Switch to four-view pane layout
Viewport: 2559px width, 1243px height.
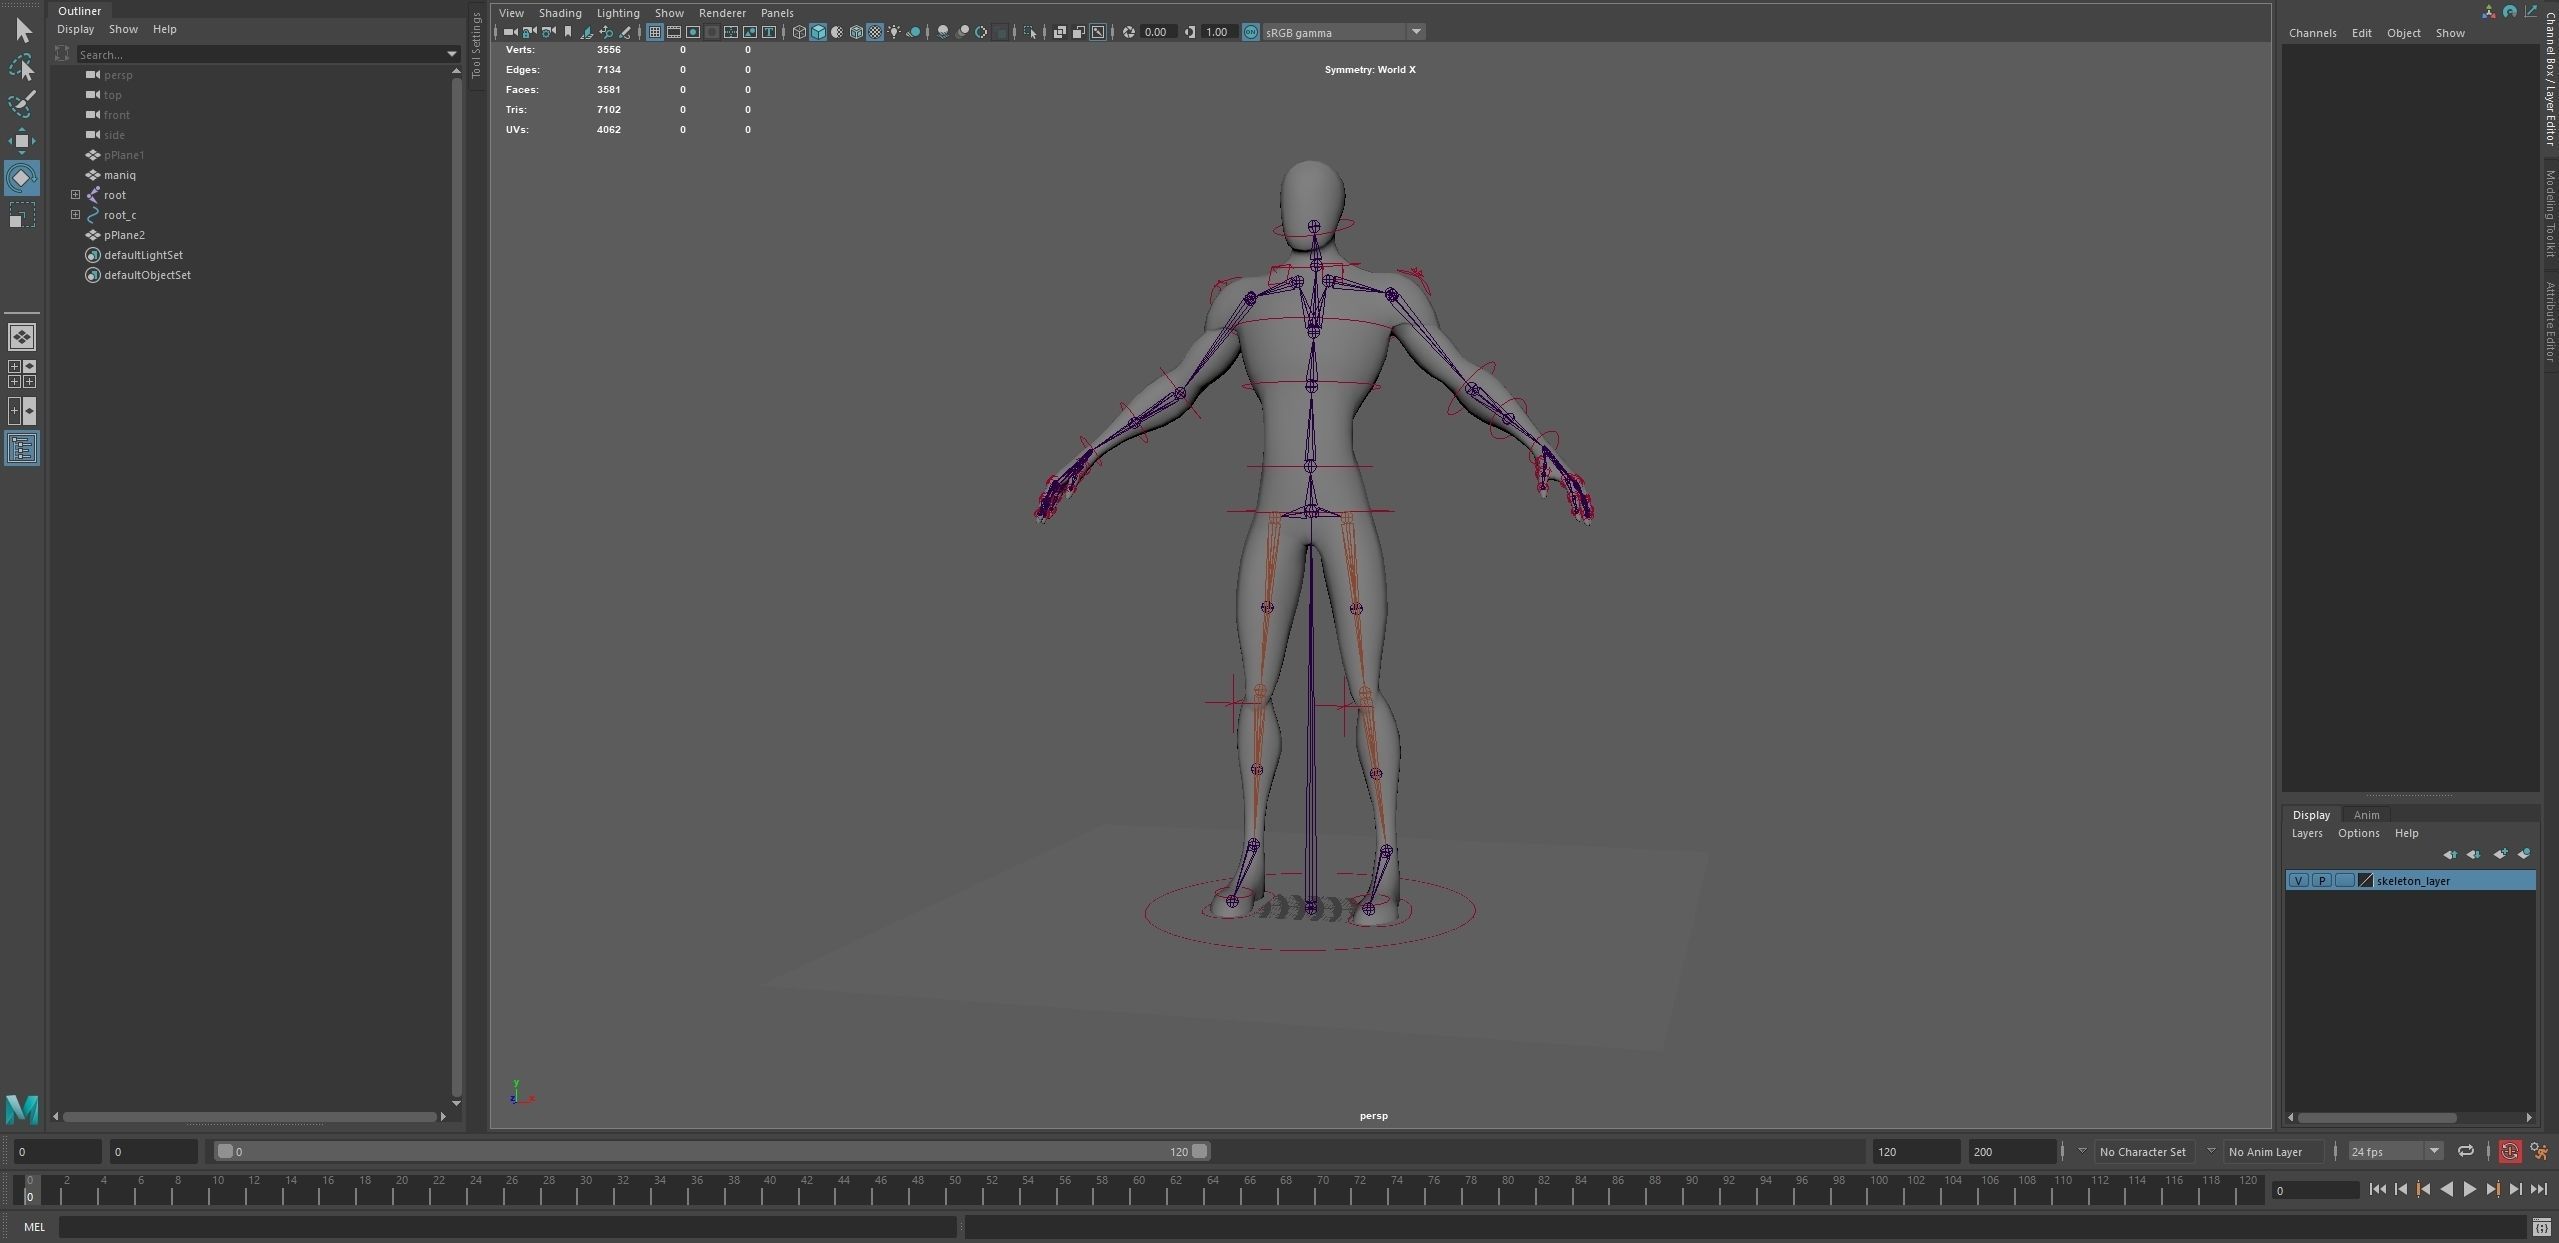coord(22,374)
